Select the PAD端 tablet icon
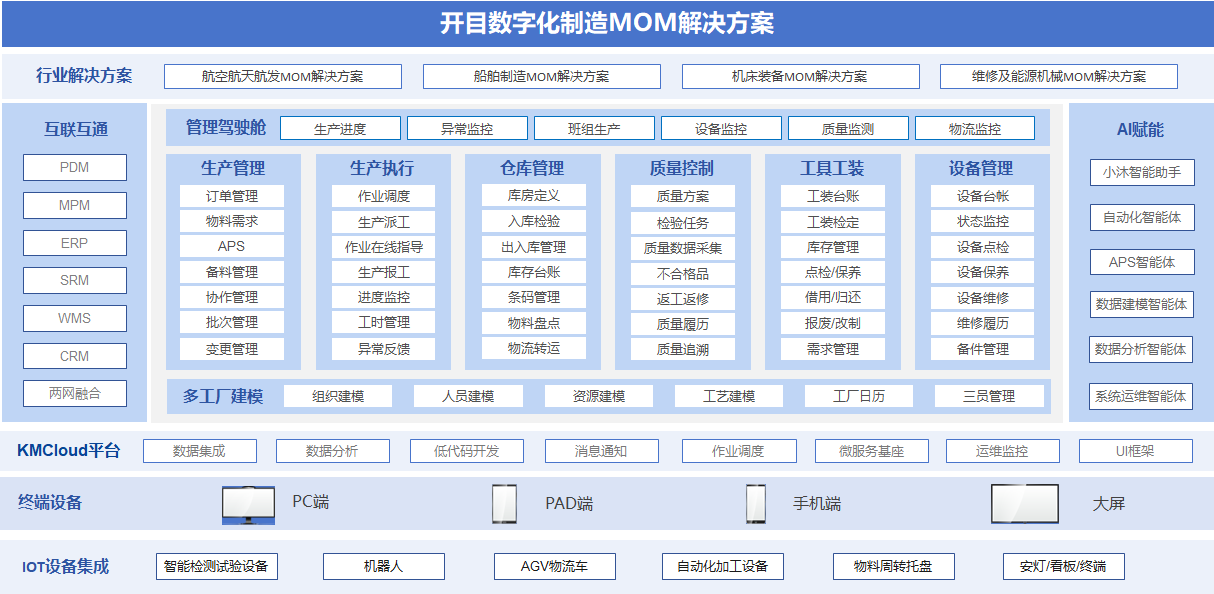 coord(505,503)
